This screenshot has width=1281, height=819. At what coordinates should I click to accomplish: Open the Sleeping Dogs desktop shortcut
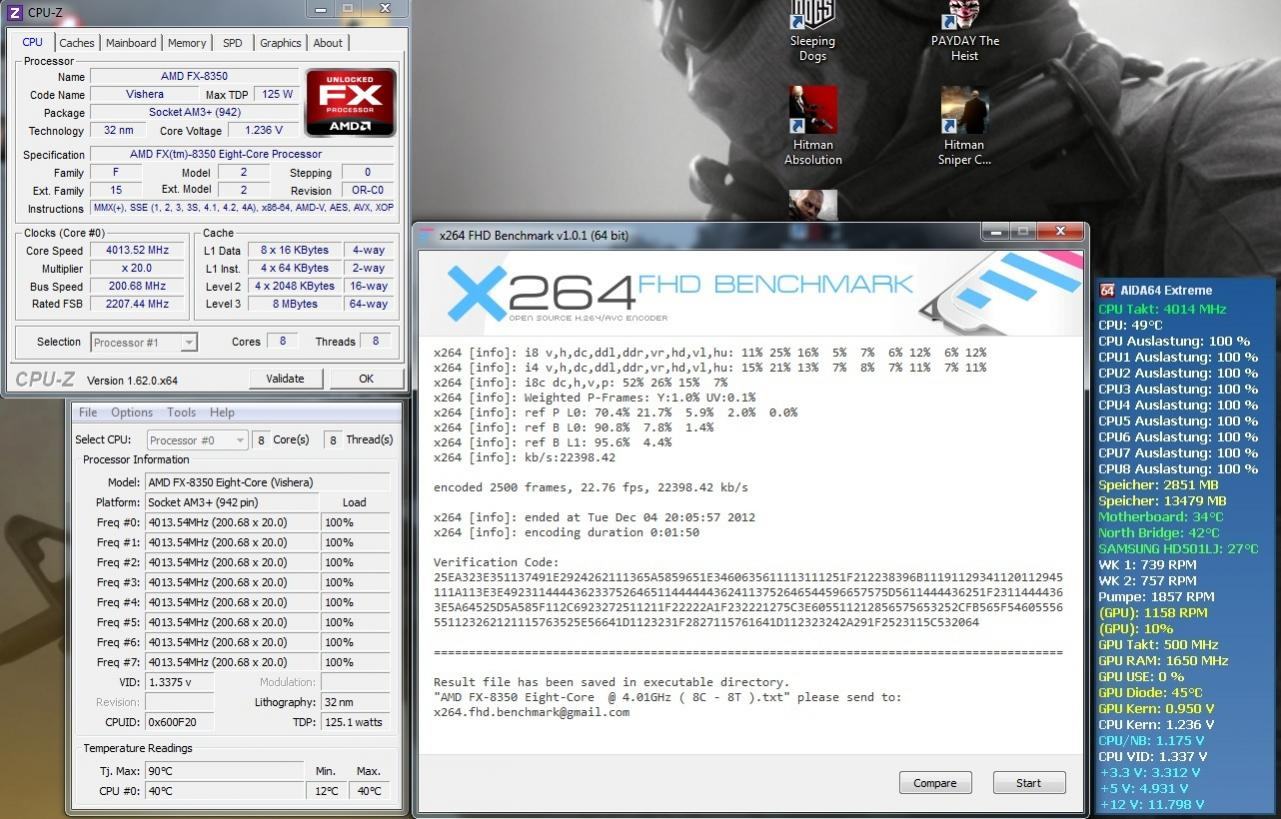(x=812, y=31)
